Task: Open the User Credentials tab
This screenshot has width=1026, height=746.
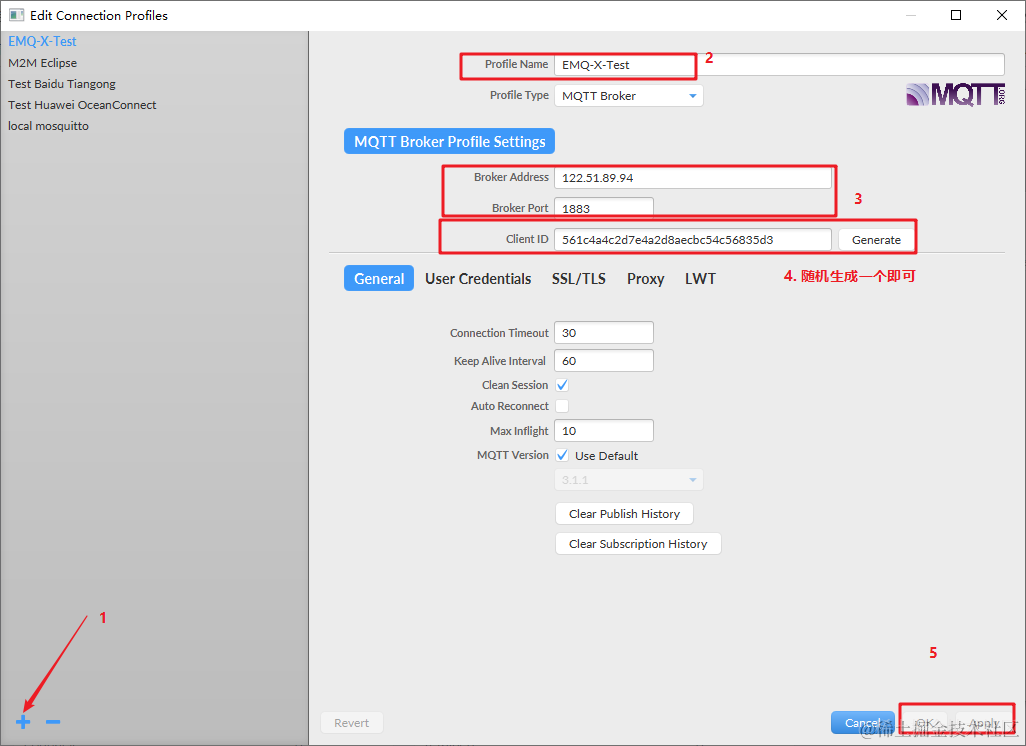Action: click(478, 278)
